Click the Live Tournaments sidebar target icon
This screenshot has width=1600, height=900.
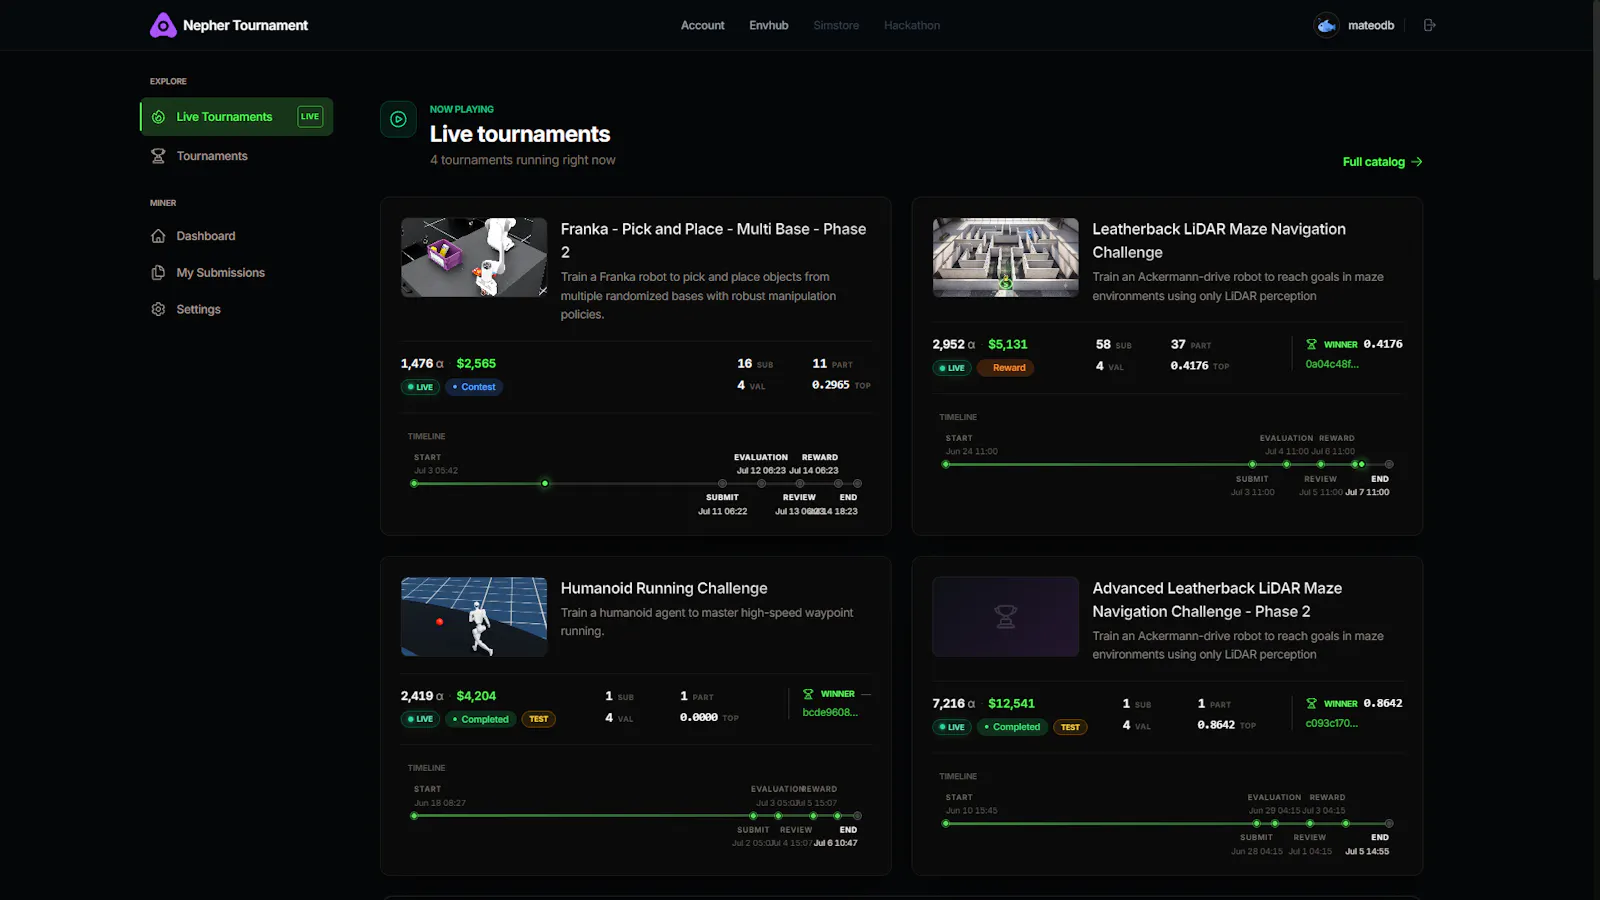click(158, 117)
